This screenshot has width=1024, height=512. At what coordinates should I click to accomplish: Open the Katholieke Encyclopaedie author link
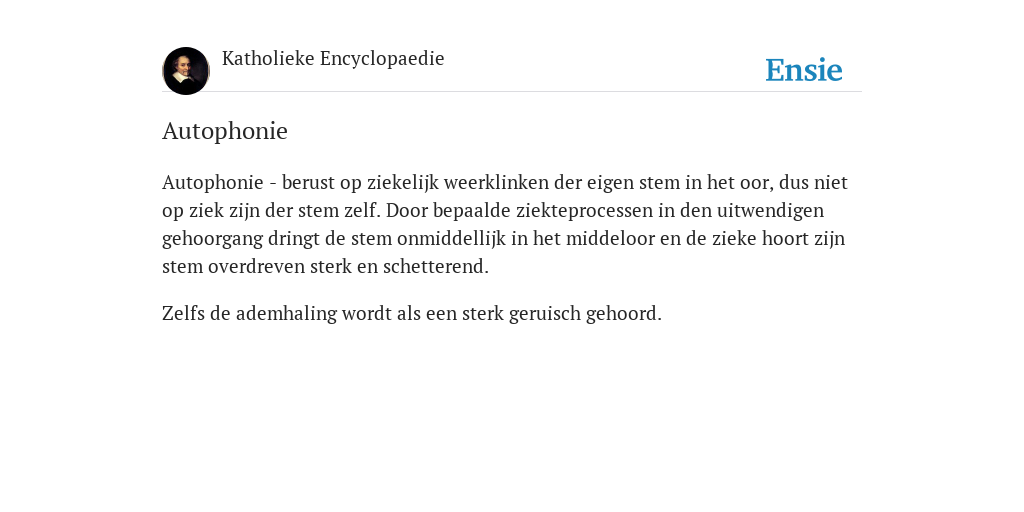(333, 58)
